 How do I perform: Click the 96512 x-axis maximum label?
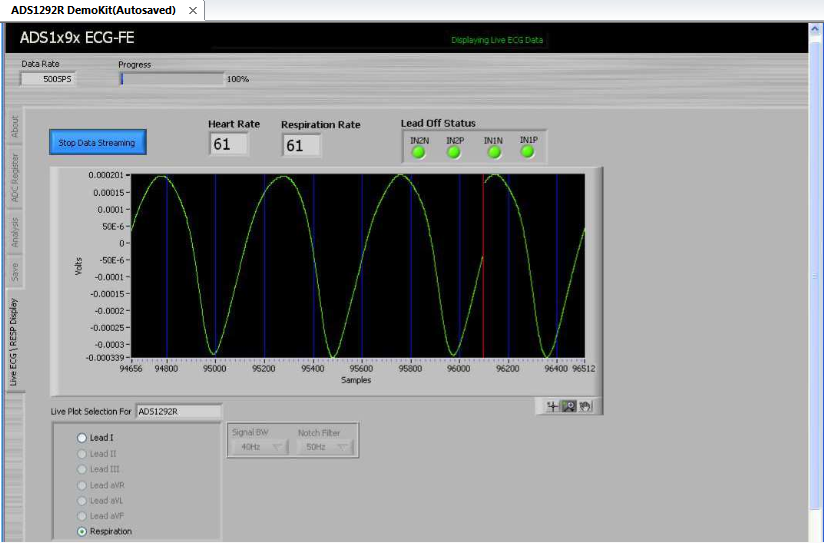(x=584, y=369)
